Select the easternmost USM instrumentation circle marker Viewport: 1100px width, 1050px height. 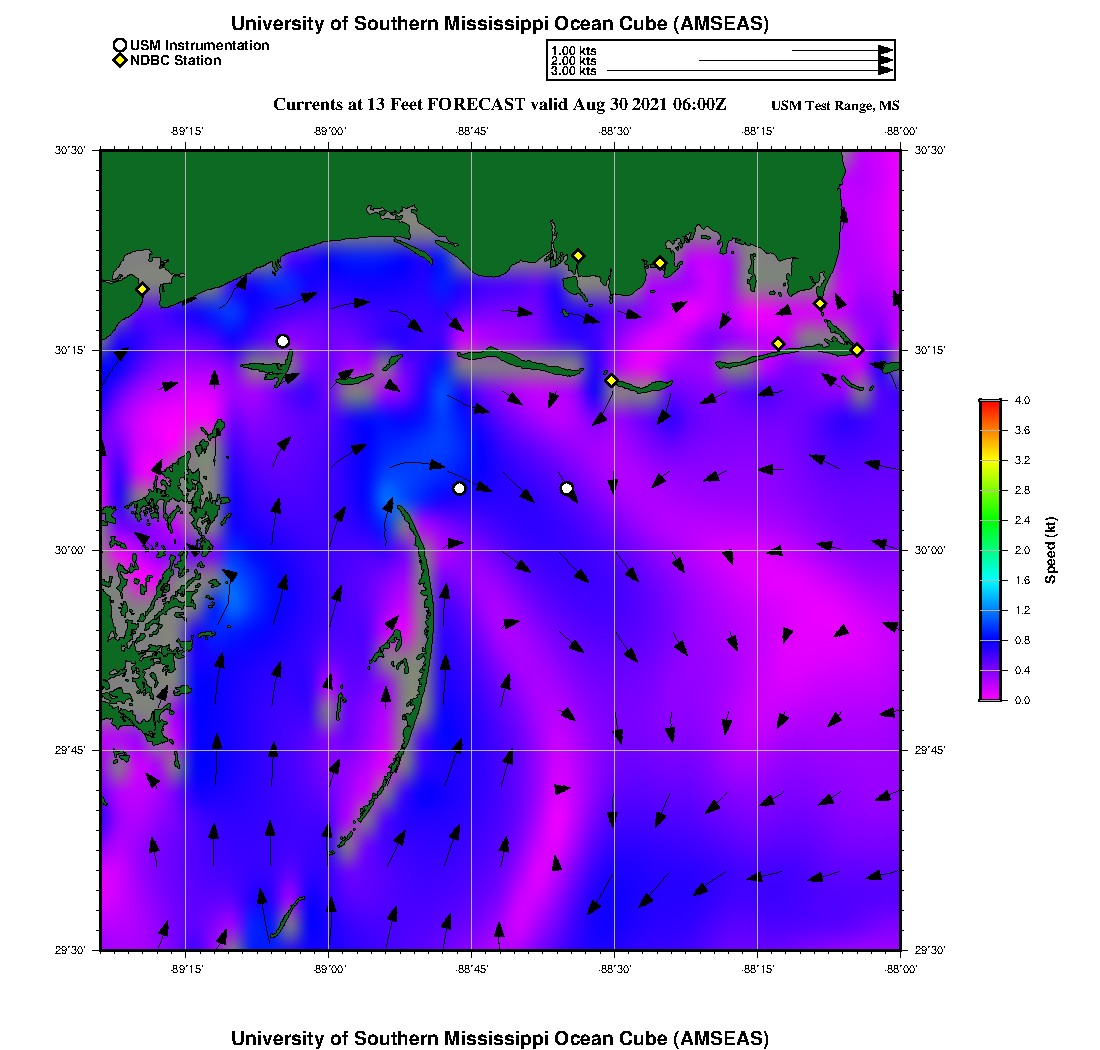[567, 488]
